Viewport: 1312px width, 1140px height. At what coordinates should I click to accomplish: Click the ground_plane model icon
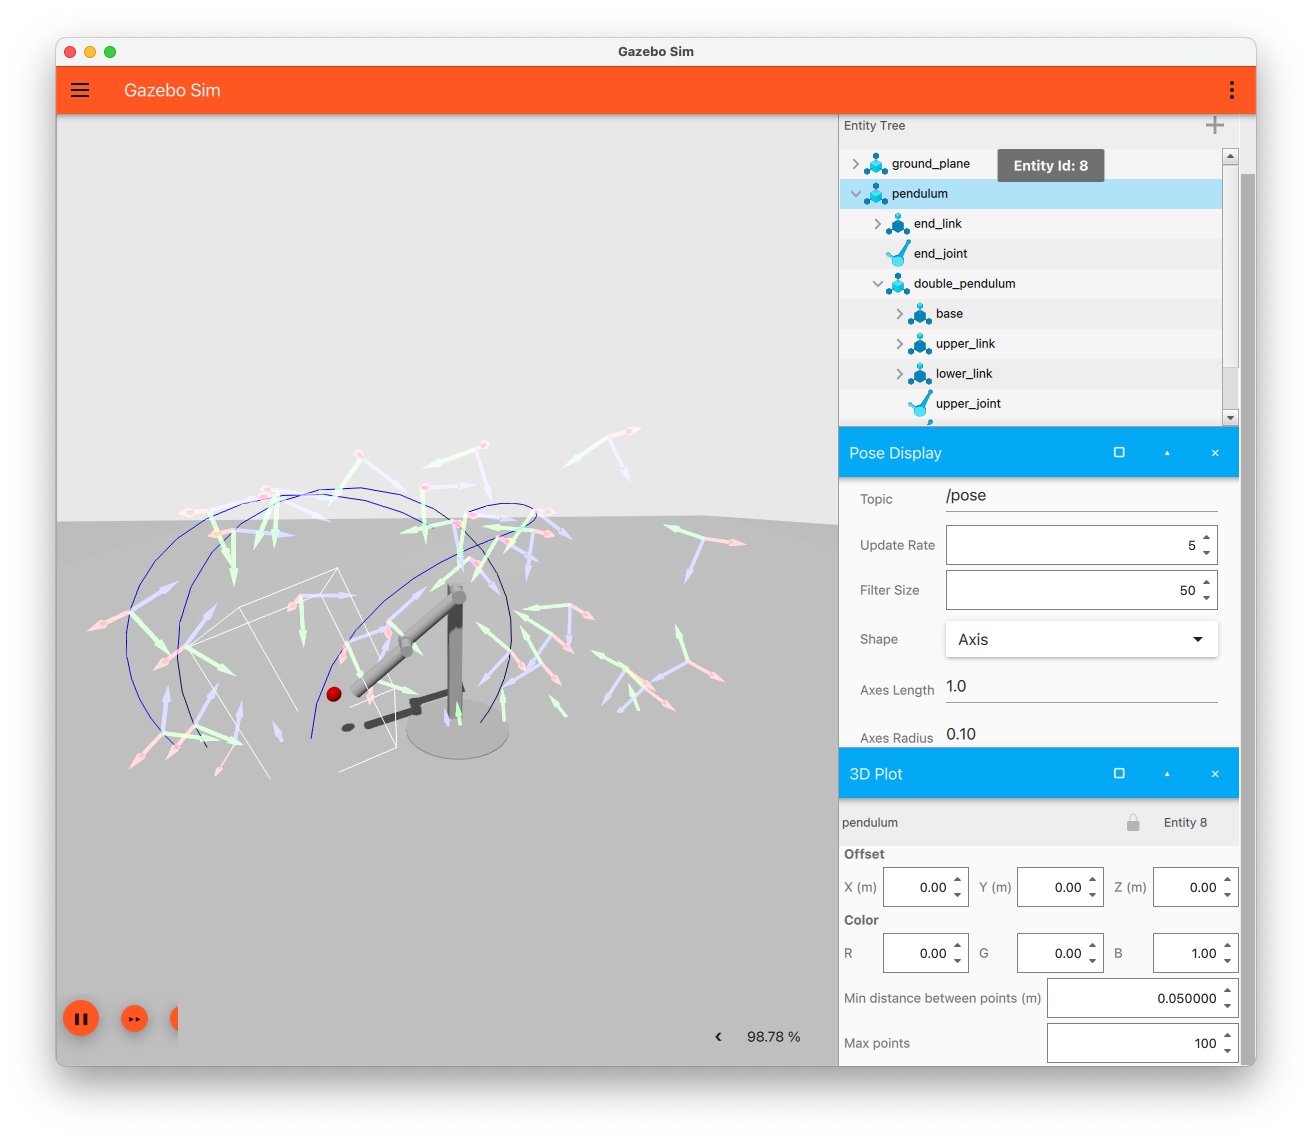click(876, 164)
